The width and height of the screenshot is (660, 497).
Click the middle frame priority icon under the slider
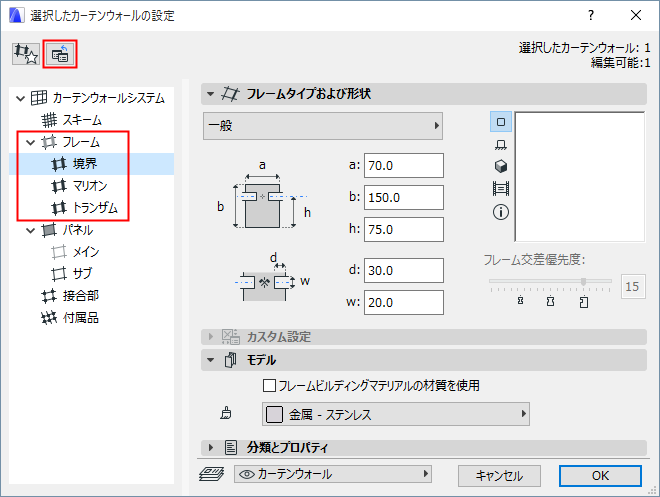click(551, 301)
